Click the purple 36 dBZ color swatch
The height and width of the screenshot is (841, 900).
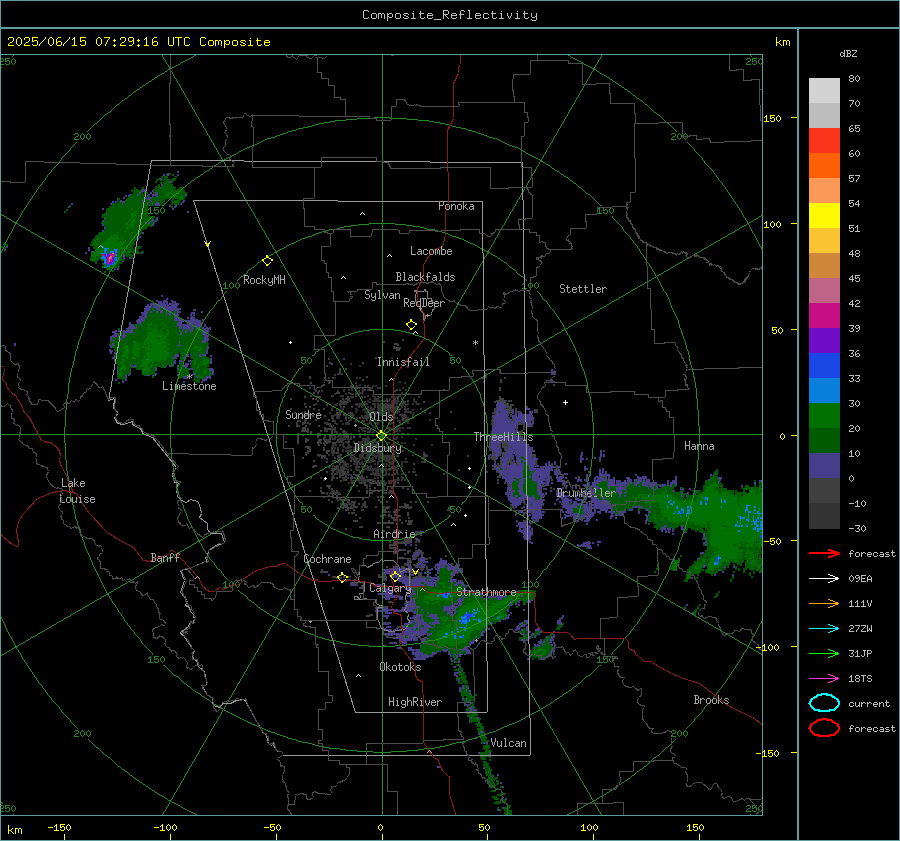824,340
